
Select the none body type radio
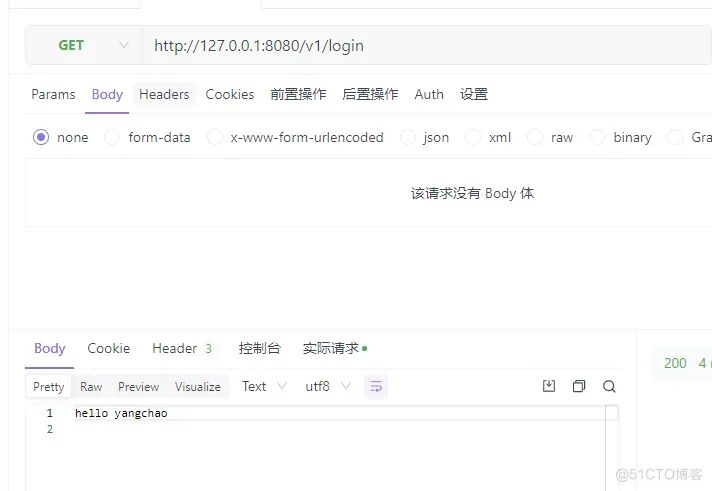41,137
